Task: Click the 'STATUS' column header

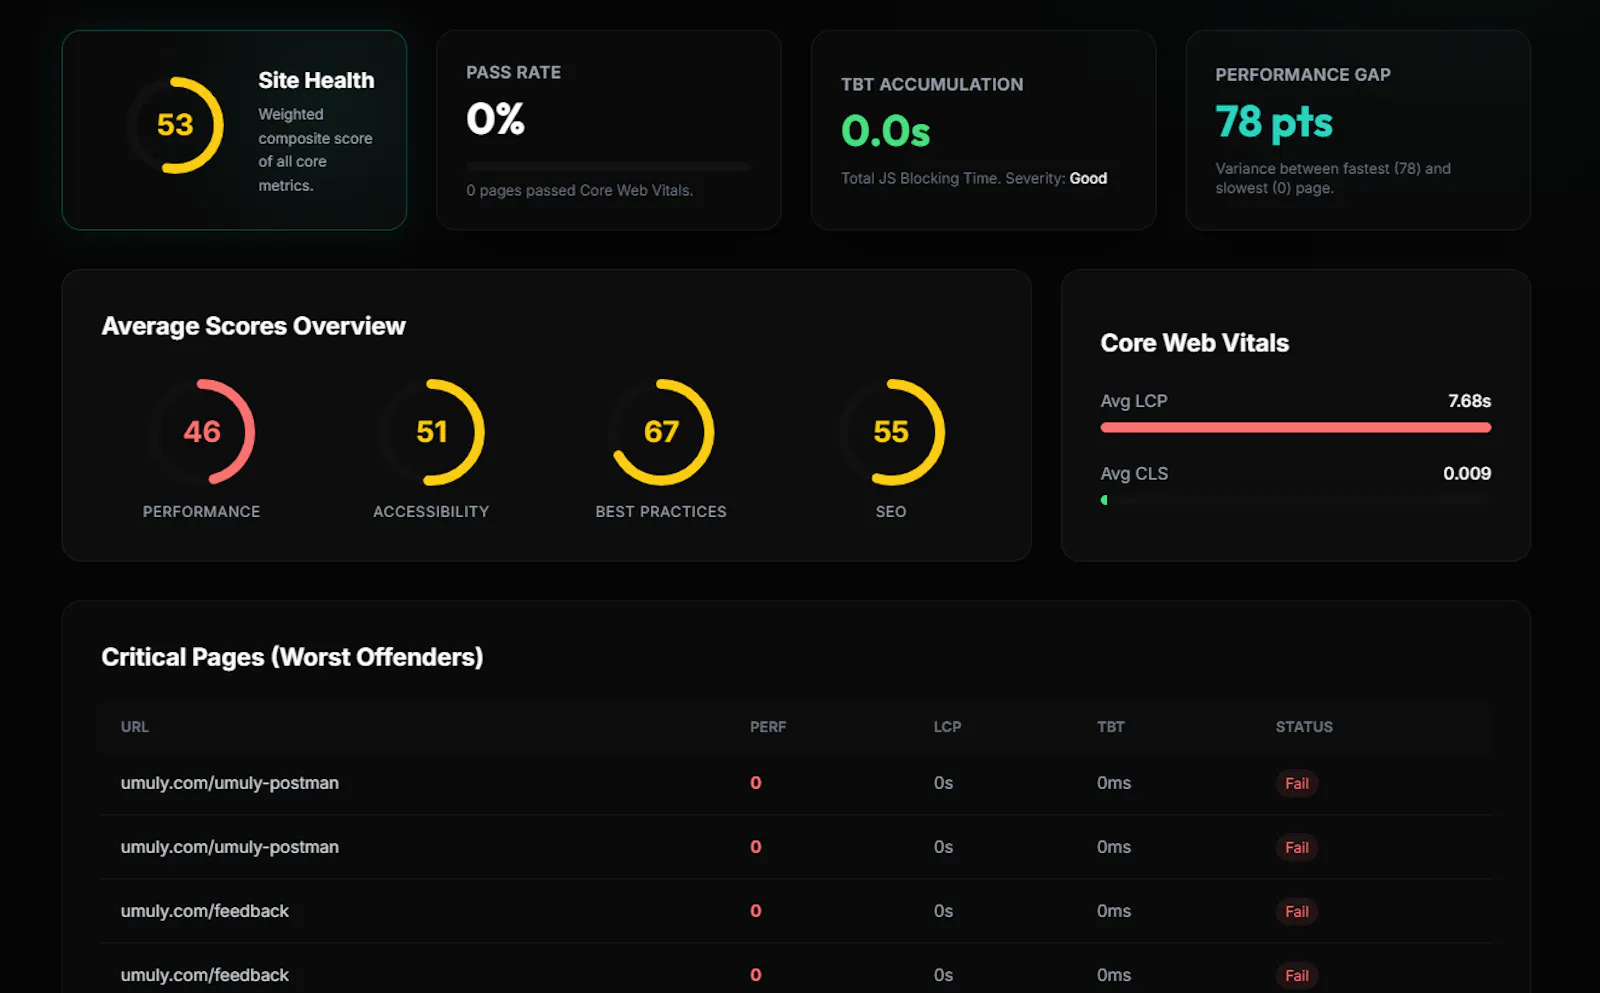Action: [x=1304, y=727]
